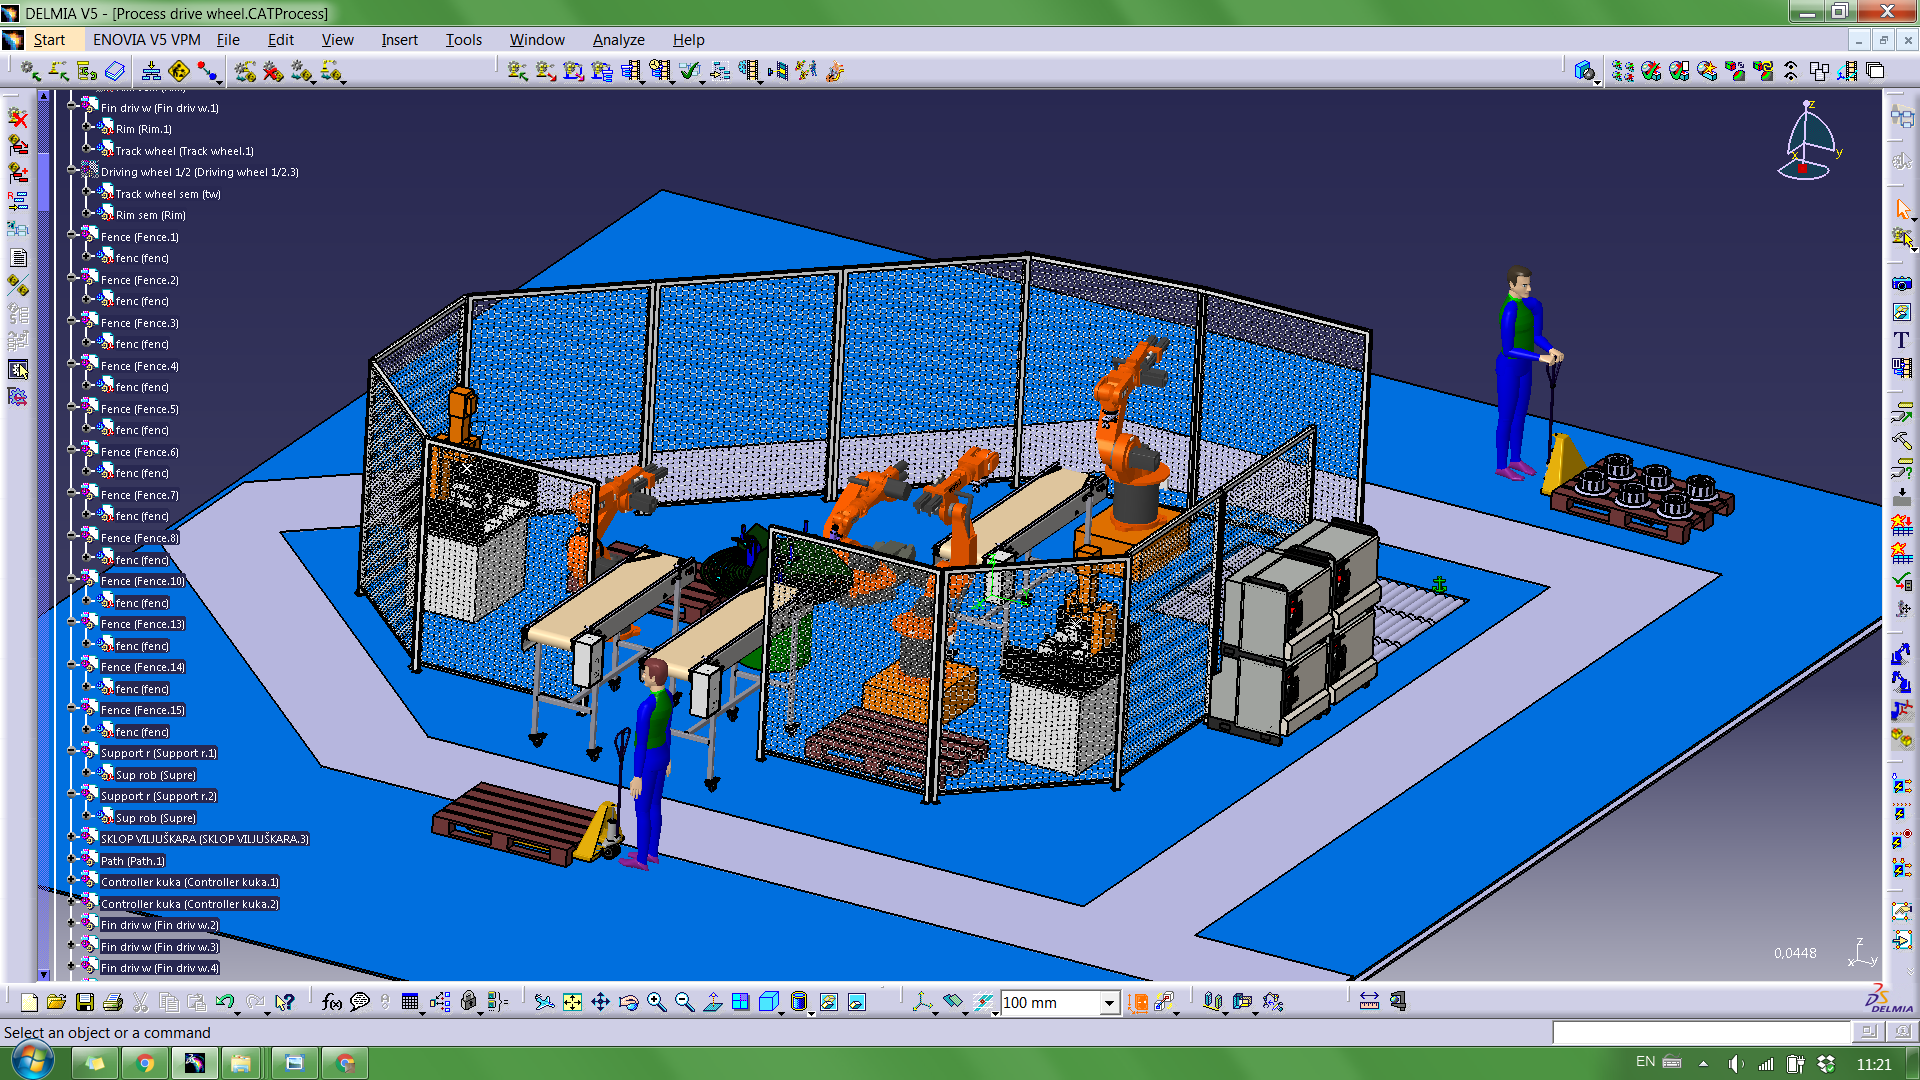Click the Open file folder icon
Image resolution: width=1920 pixels, height=1080 pixels.
coord(56,1002)
